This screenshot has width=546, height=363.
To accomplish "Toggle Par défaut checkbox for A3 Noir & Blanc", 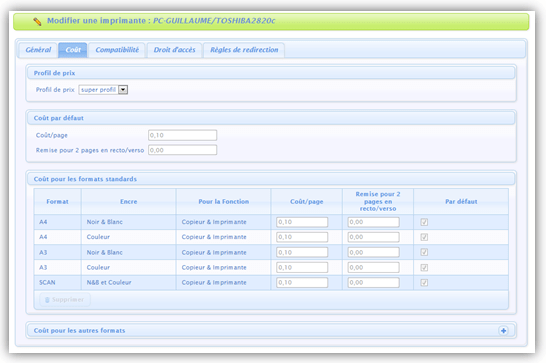I will (x=424, y=252).
